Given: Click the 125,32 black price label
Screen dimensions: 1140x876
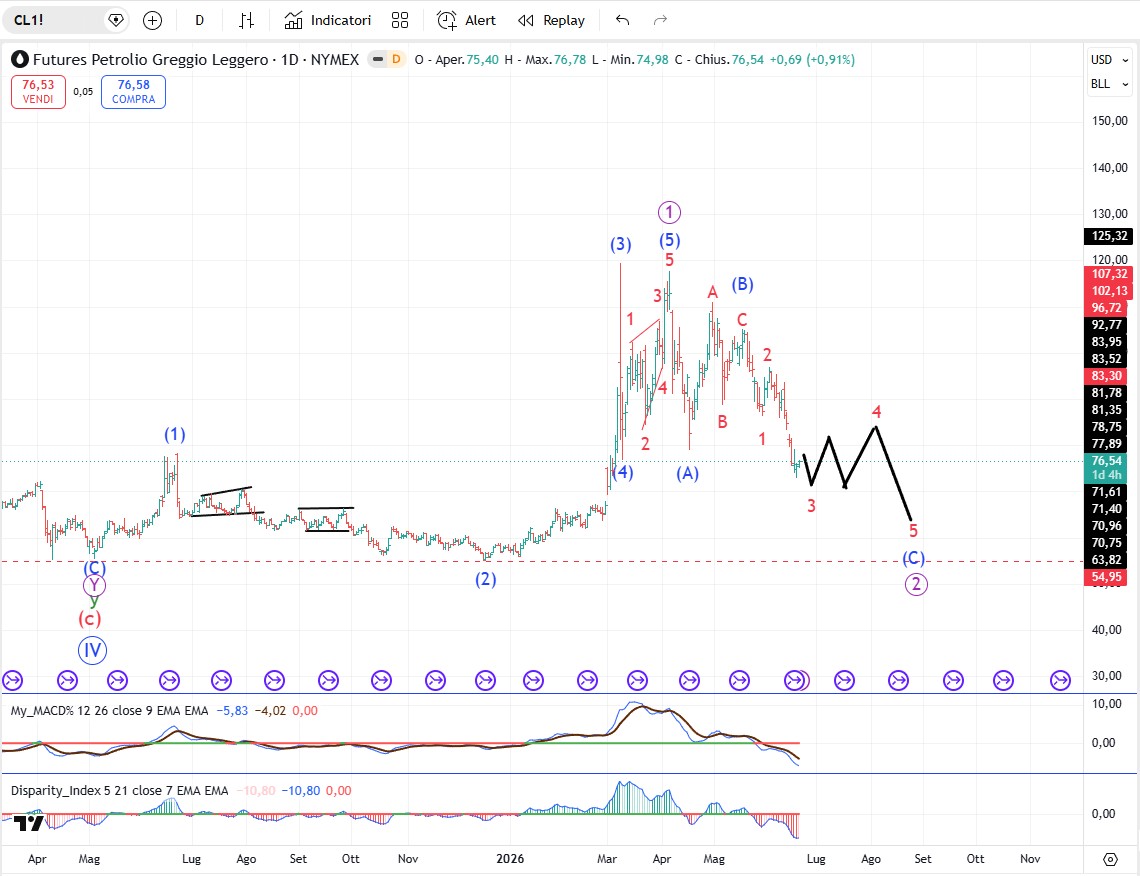Looking at the screenshot, I should 1109,236.
